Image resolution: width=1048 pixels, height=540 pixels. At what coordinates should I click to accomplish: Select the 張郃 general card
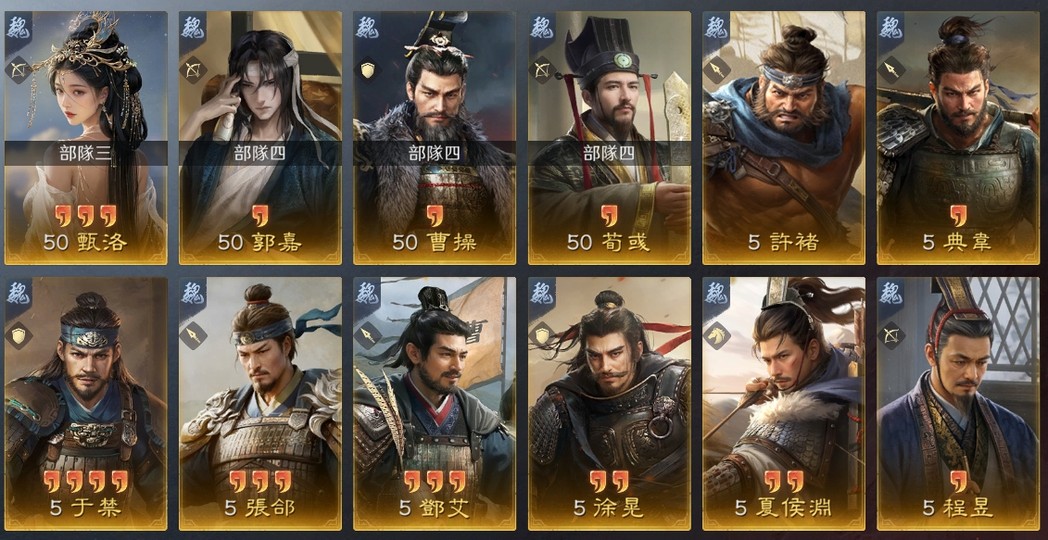(x=260, y=404)
